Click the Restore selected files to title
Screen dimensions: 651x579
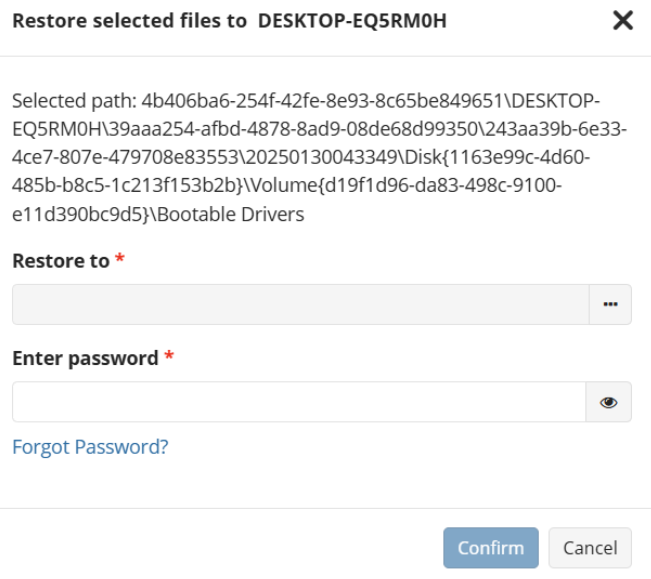coord(129,21)
